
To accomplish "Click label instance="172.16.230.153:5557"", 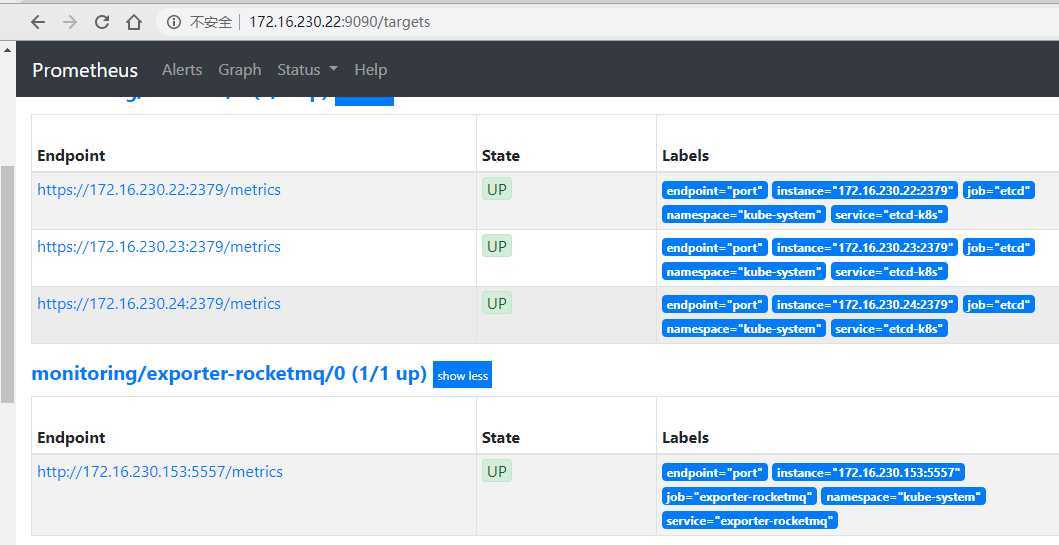I will [x=869, y=473].
